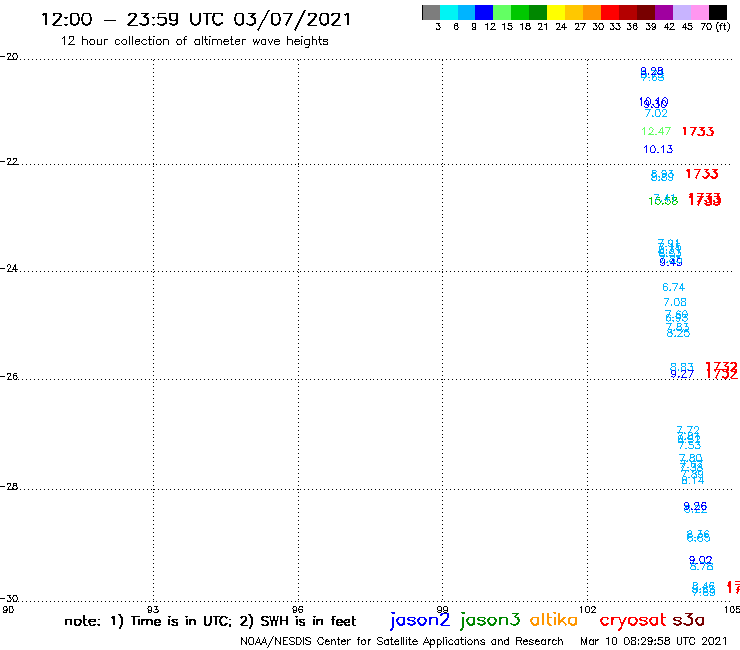Select the '99' longitude axis label
740x650 pixels.
tap(442, 609)
